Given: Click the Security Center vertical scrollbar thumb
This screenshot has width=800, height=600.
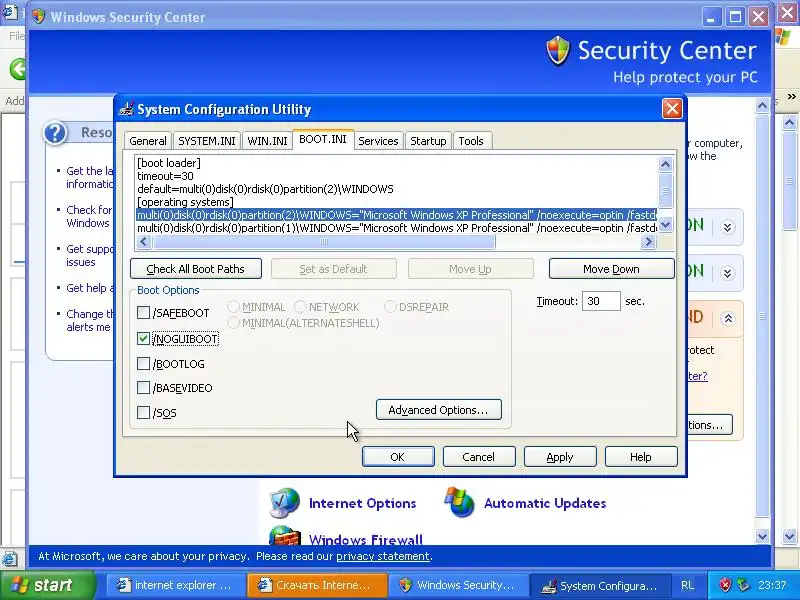Looking at the screenshot, I should [x=762, y=315].
